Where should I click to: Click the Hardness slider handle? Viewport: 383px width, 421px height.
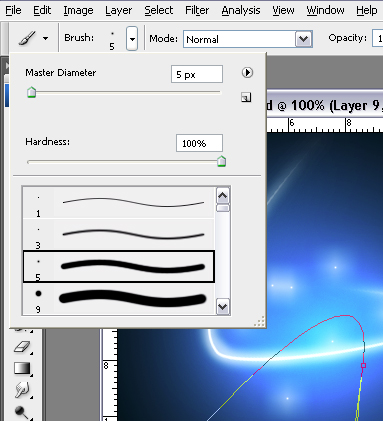coord(221,161)
